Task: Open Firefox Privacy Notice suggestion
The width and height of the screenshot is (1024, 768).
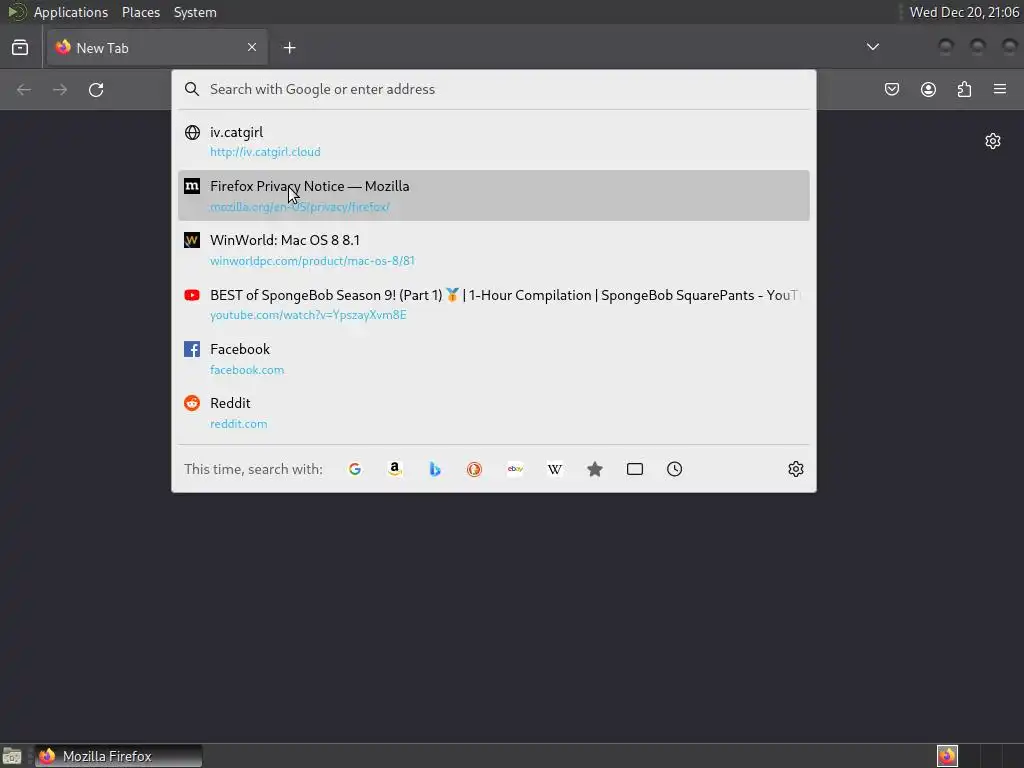Action: 494,195
